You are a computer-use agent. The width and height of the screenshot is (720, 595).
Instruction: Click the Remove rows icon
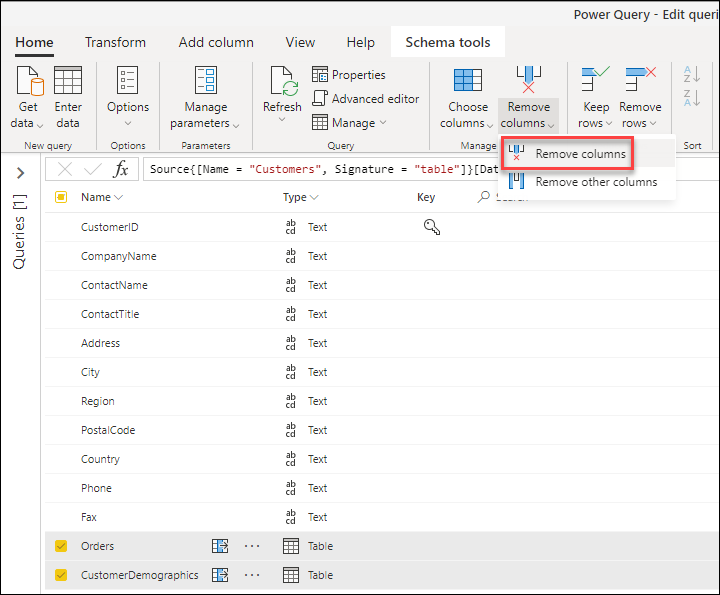(640, 79)
